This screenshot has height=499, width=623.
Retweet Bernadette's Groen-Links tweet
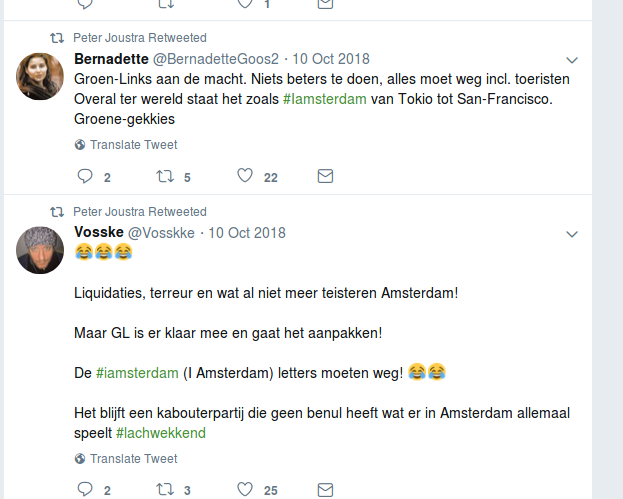[165, 176]
